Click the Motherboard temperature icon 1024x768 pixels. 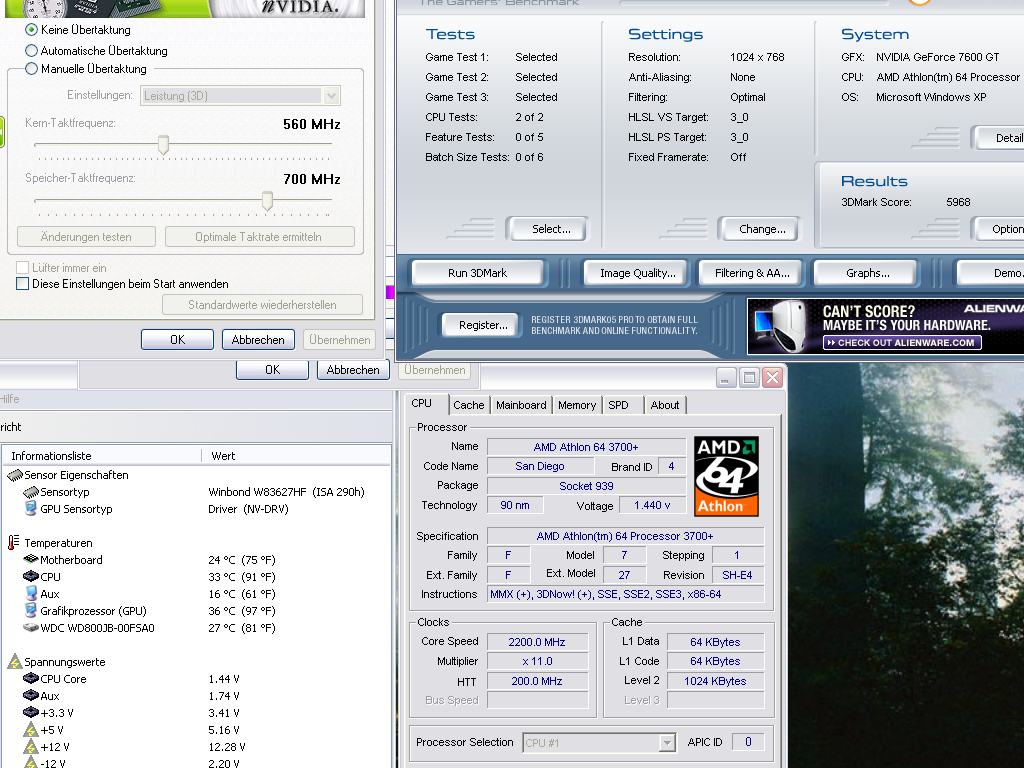[31, 559]
